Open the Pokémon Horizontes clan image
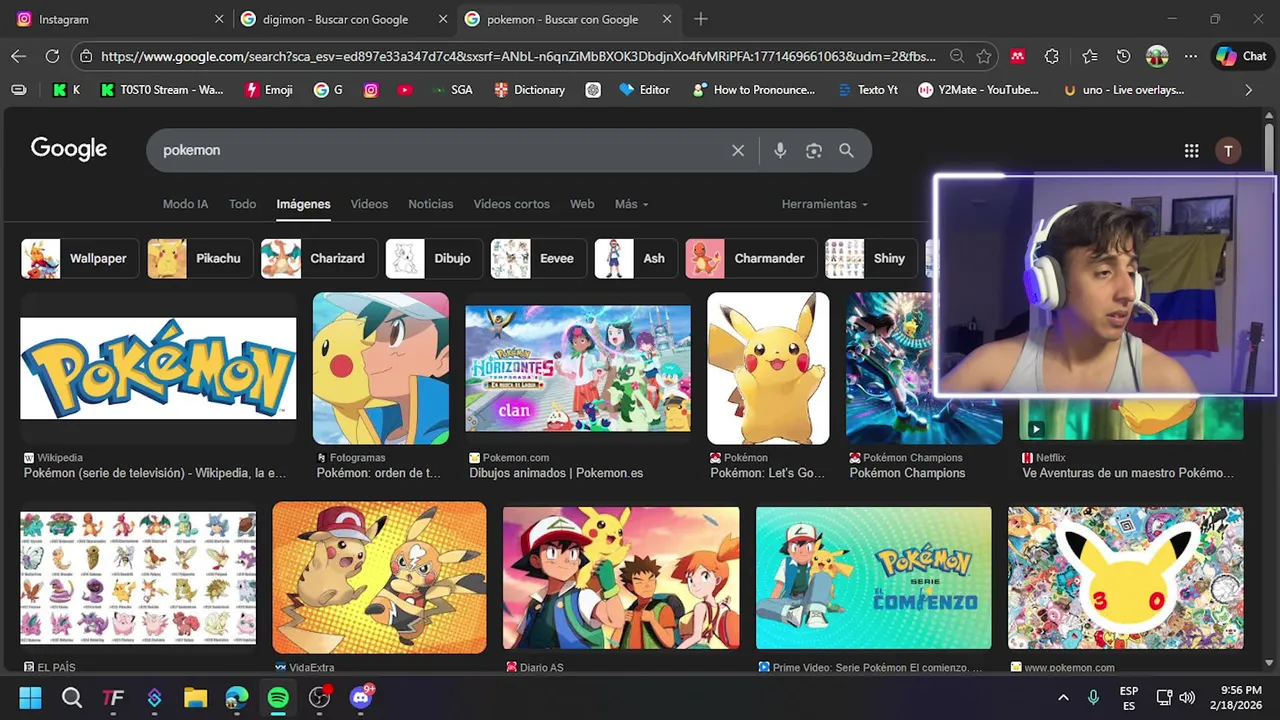The width and height of the screenshot is (1280, 720). click(x=578, y=368)
